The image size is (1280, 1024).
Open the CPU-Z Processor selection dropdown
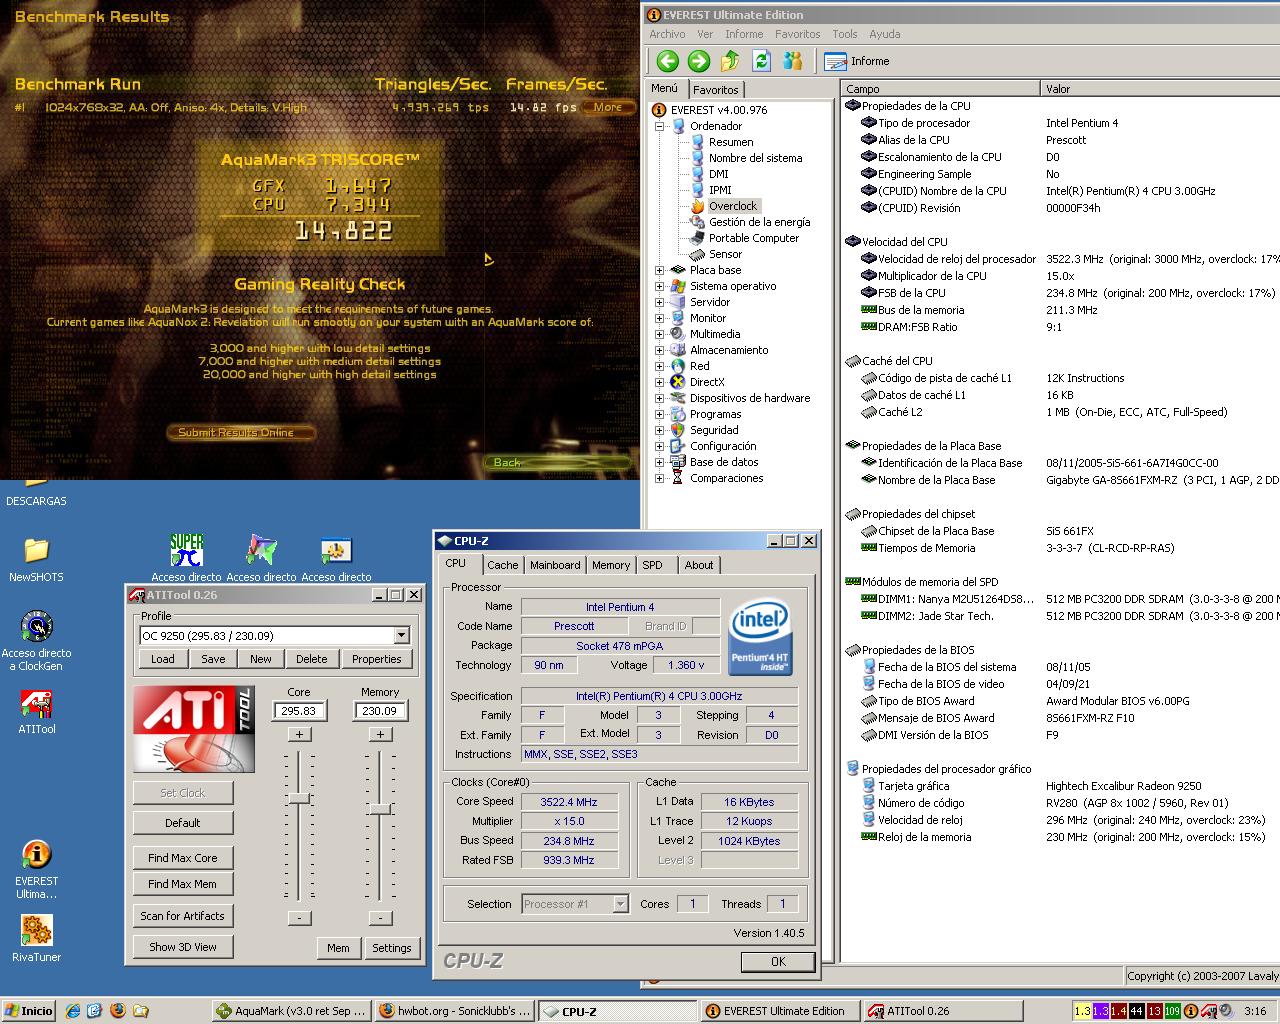[620, 904]
